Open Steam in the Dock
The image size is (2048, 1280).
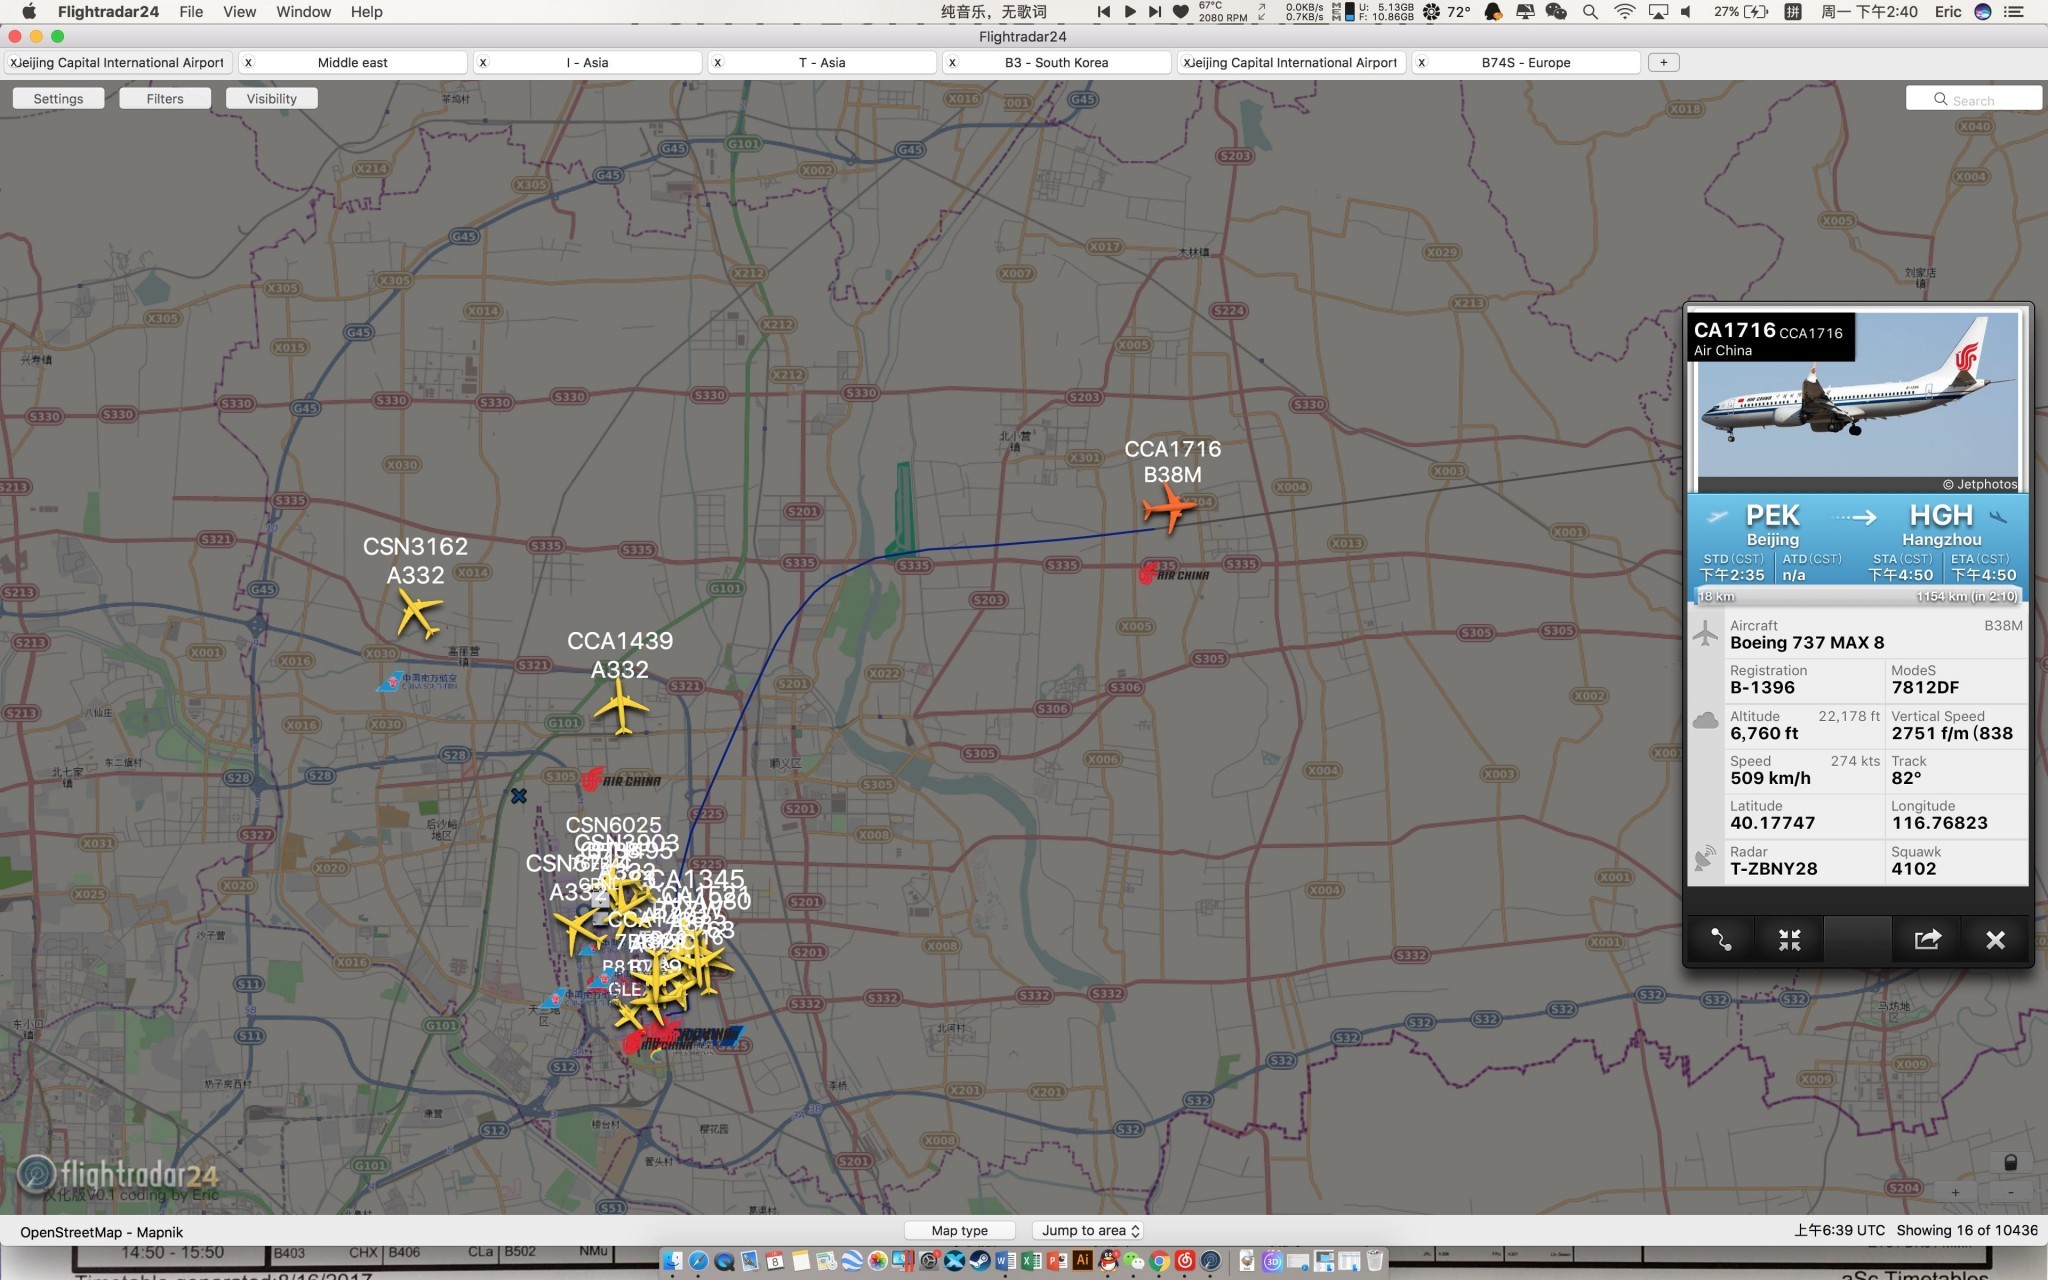coord(980,1260)
